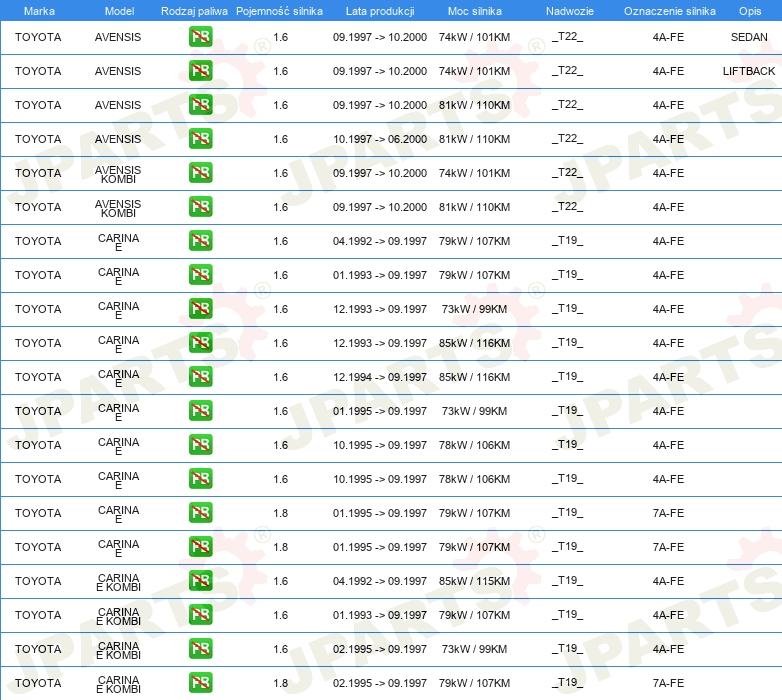
Task: Click fuel icon in CARINA E 01.1993 row
Action: (200, 275)
